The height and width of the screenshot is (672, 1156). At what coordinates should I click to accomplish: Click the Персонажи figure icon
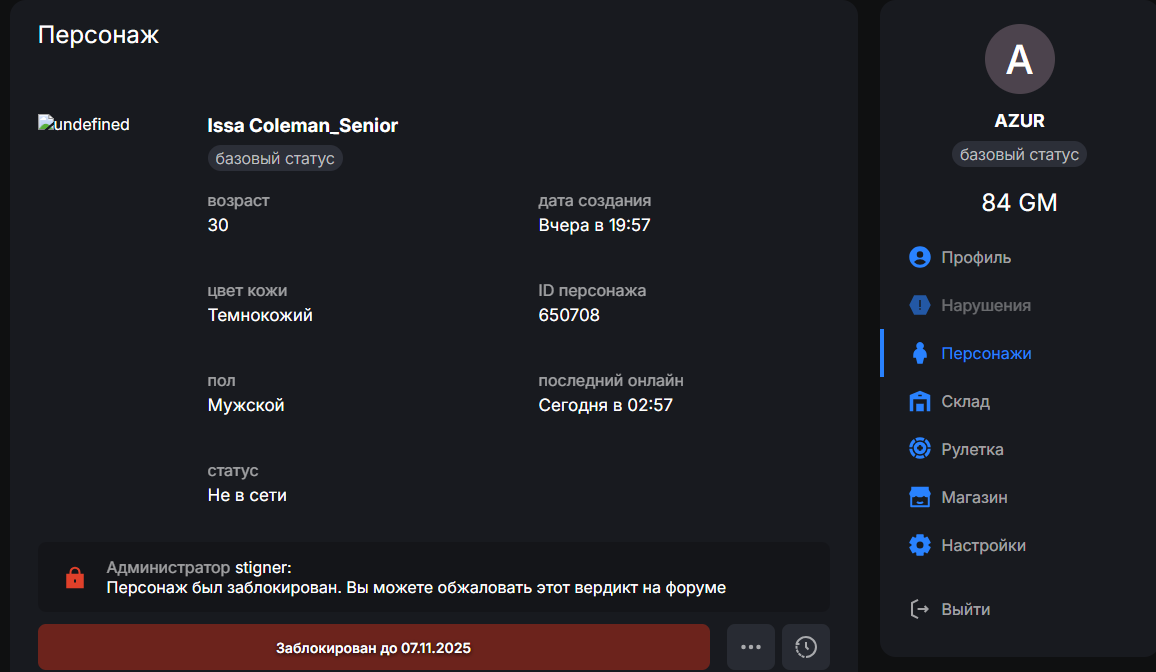point(920,353)
